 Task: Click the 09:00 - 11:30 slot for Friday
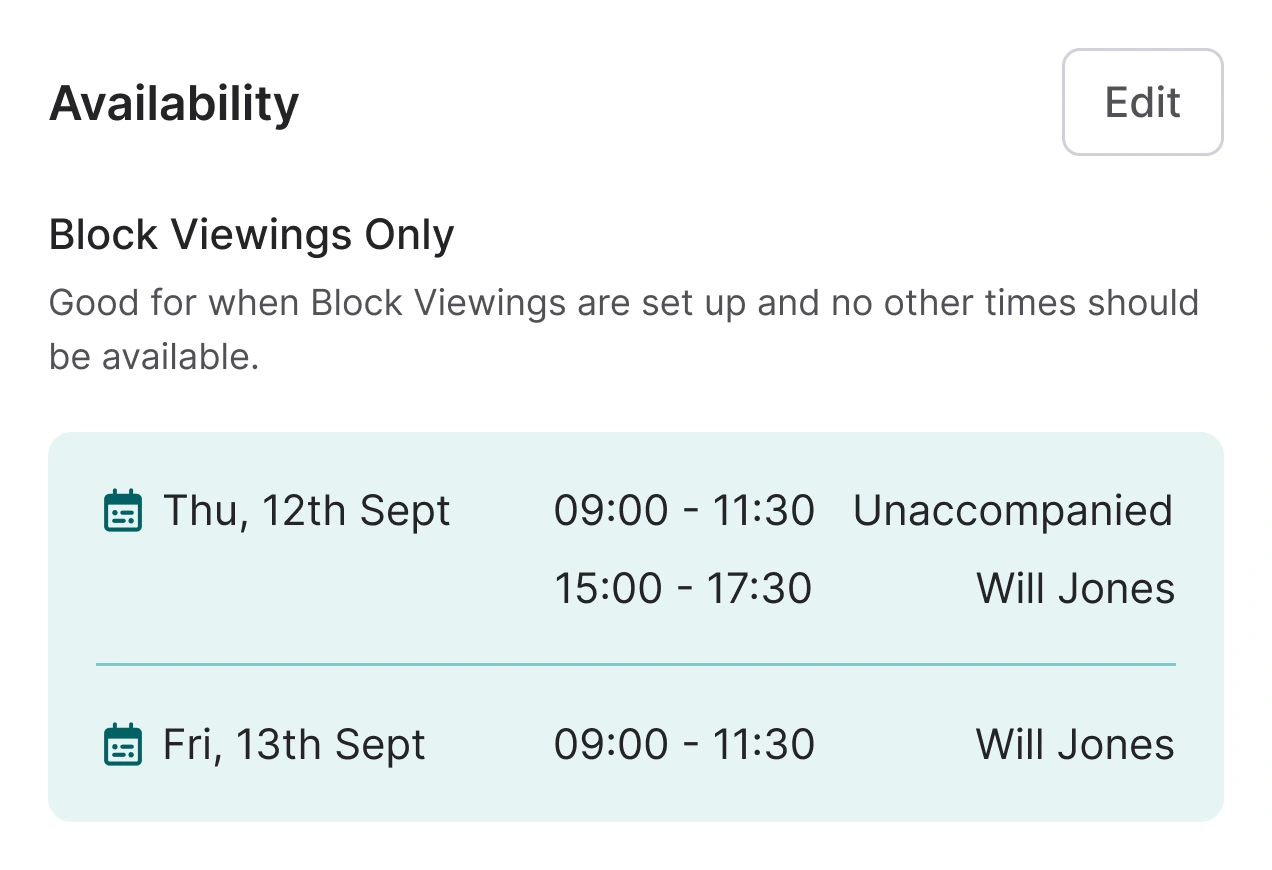coord(684,745)
